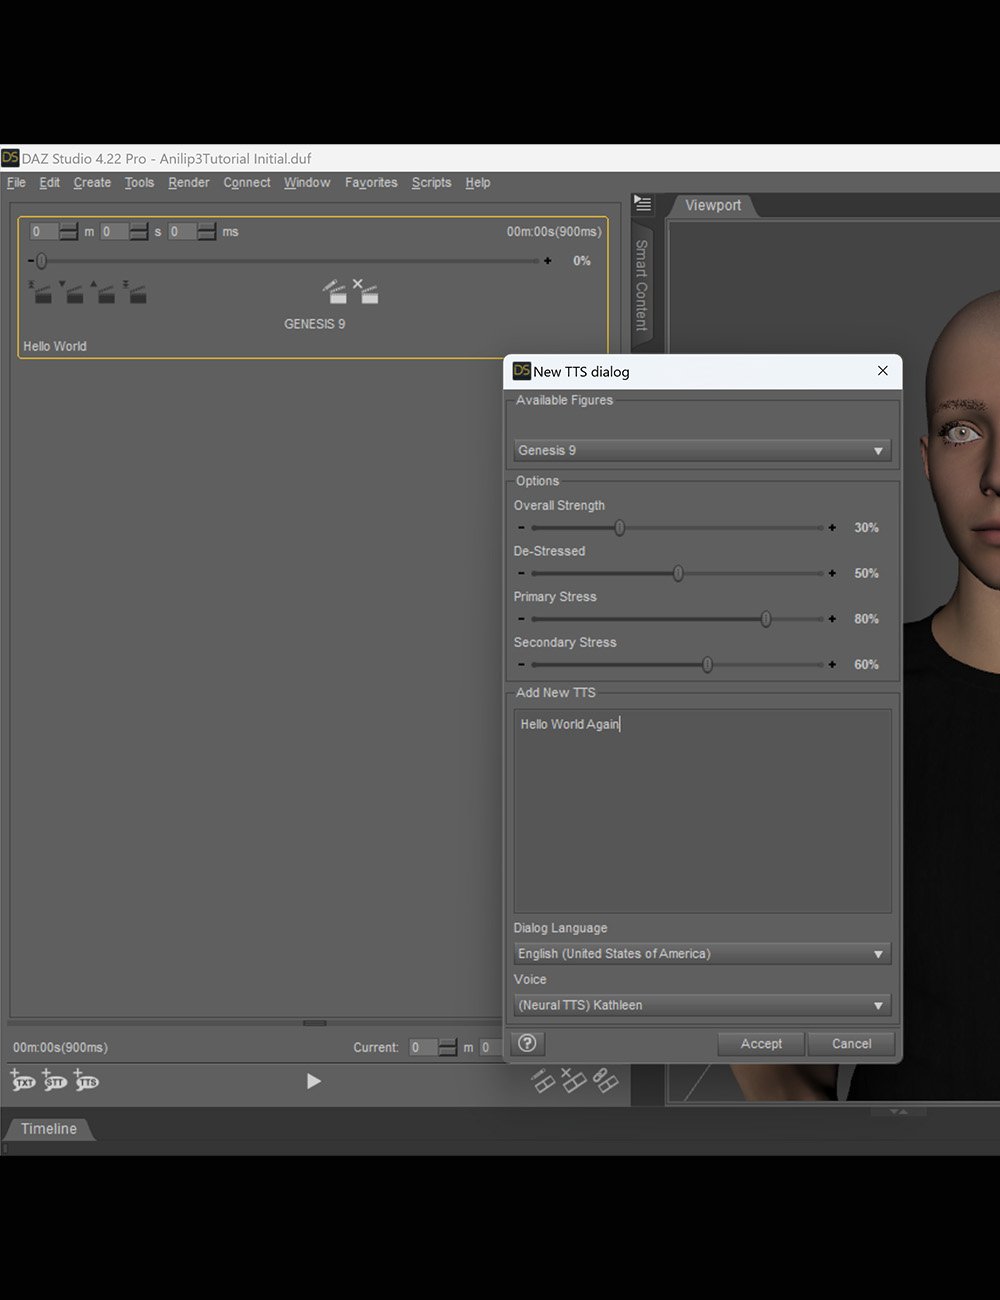The image size is (1000, 1300).
Task: Click the Cancel button
Action: (850, 1043)
